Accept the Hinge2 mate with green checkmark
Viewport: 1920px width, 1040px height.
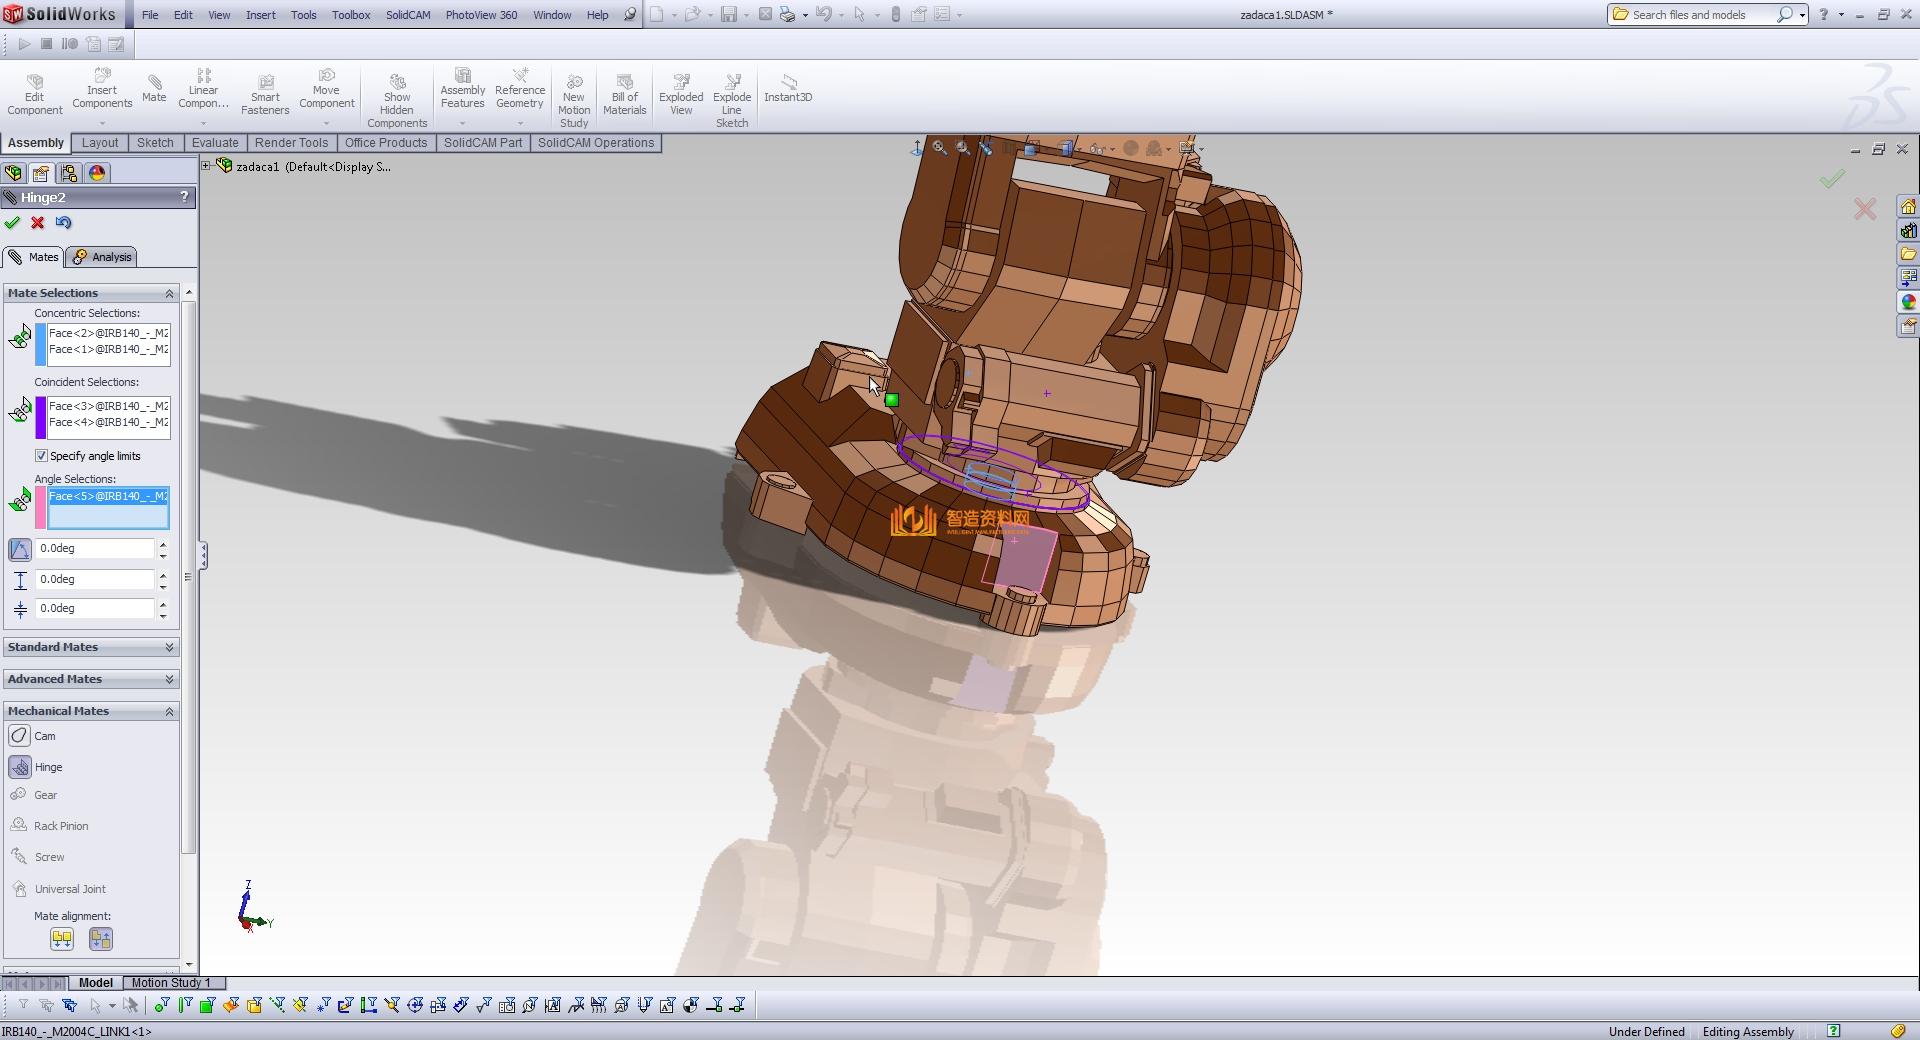(x=13, y=223)
